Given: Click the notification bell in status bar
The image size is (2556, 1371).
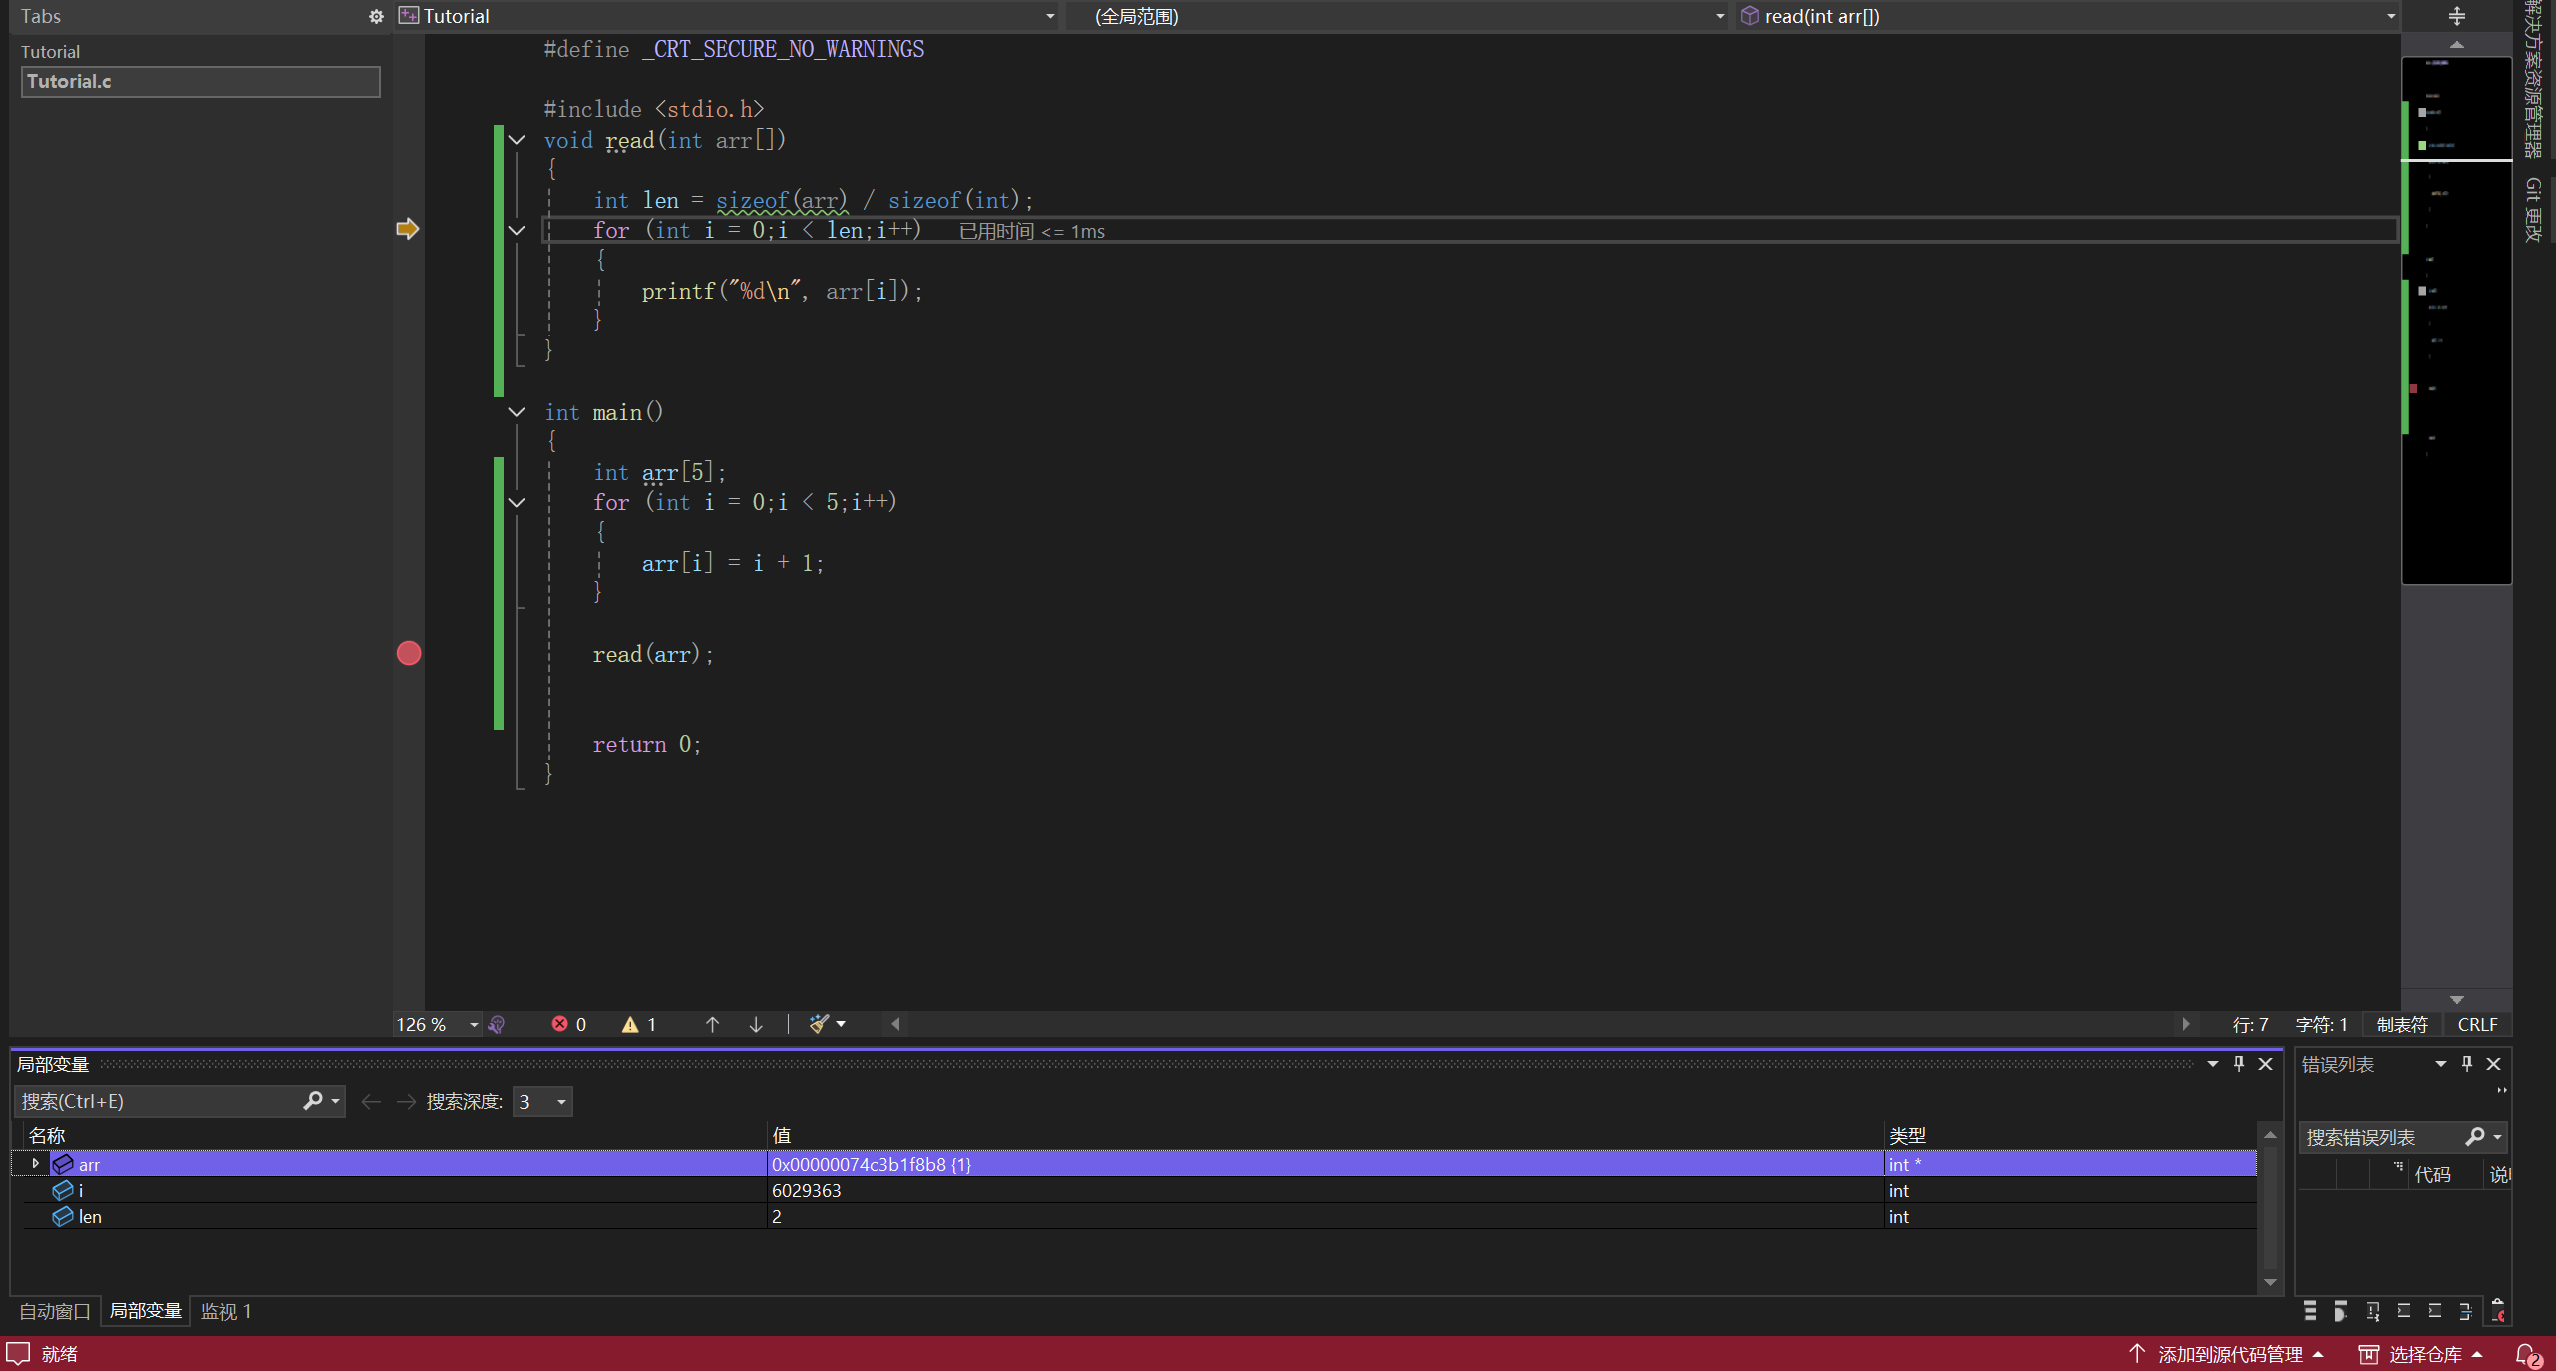Looking at the screenshot, I should pos(2529,1354).
